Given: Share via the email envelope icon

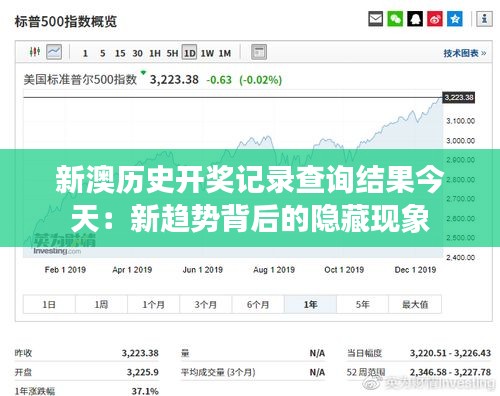Looking at the screenshot, I should 375,19.
